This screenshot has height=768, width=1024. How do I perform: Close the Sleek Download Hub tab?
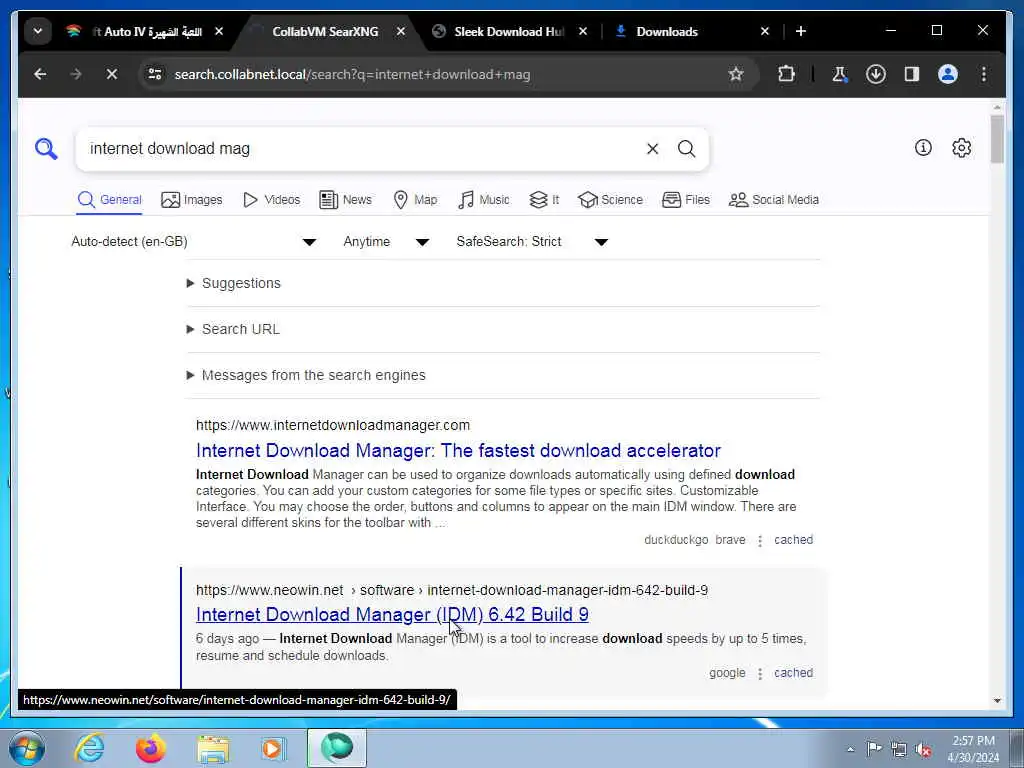coord(583,31)
